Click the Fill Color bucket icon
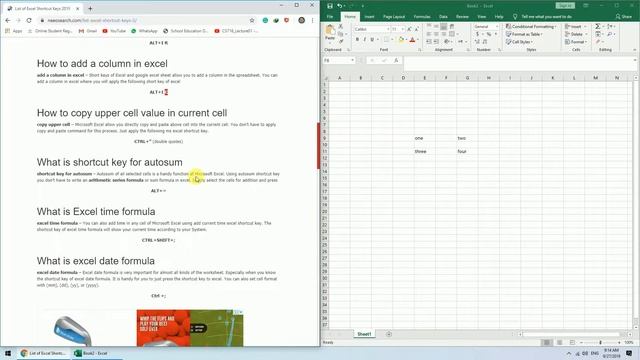Screen dimensions: 640x360 click(401, 40)
